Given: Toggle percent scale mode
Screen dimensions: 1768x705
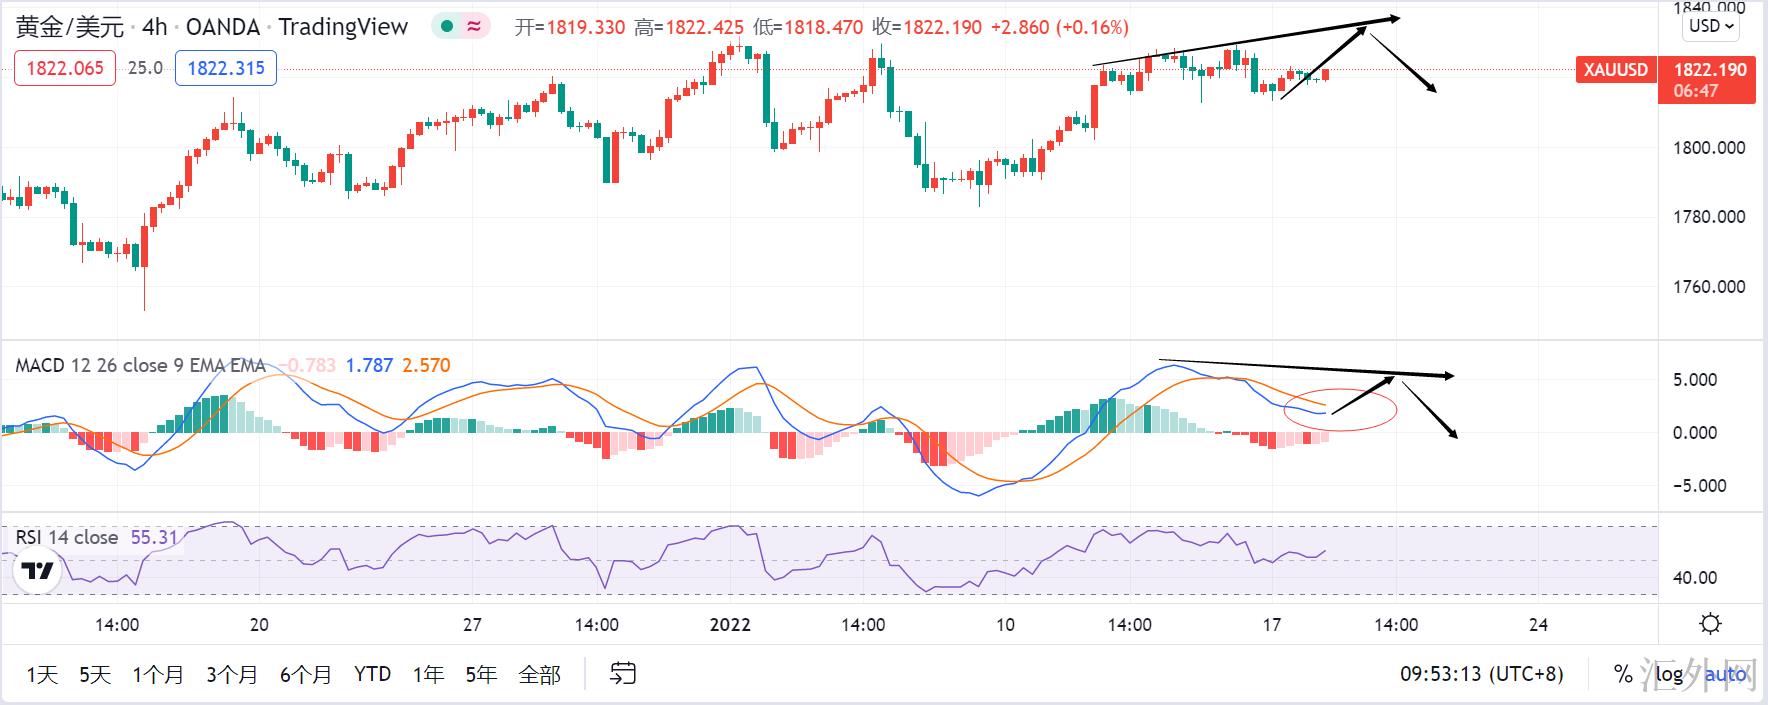Looking at the screenshot, I should click(x=1623, y=674).
